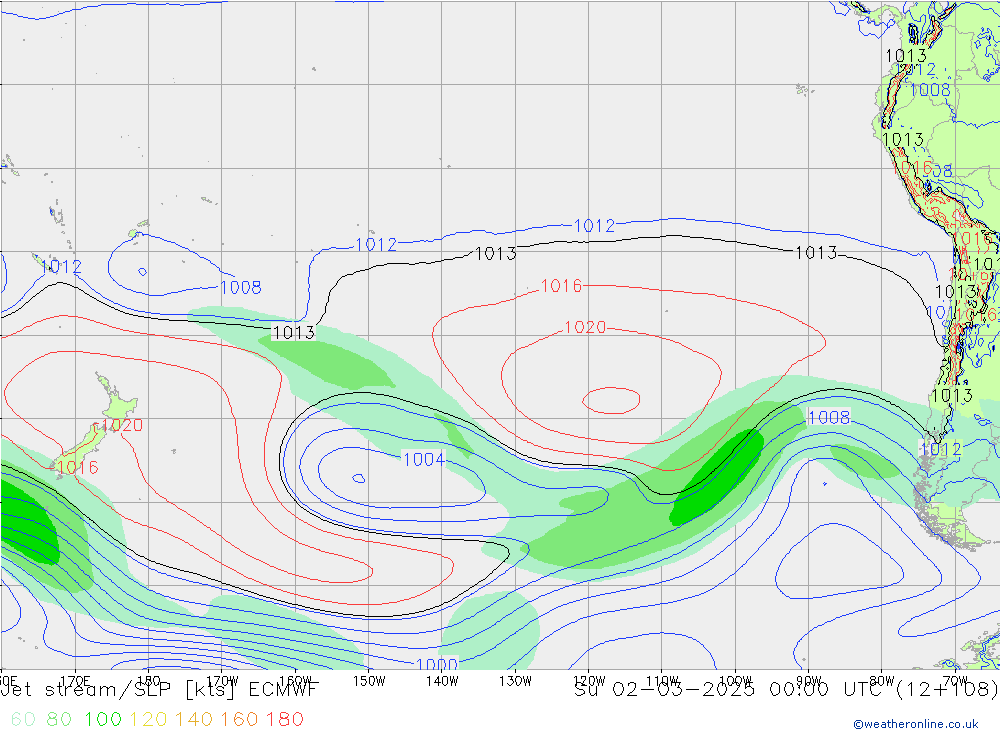Open the weatheronline.co.uk copyright link
The height and width of the screenshot is (733, 1000).
[x=916, y=723]
